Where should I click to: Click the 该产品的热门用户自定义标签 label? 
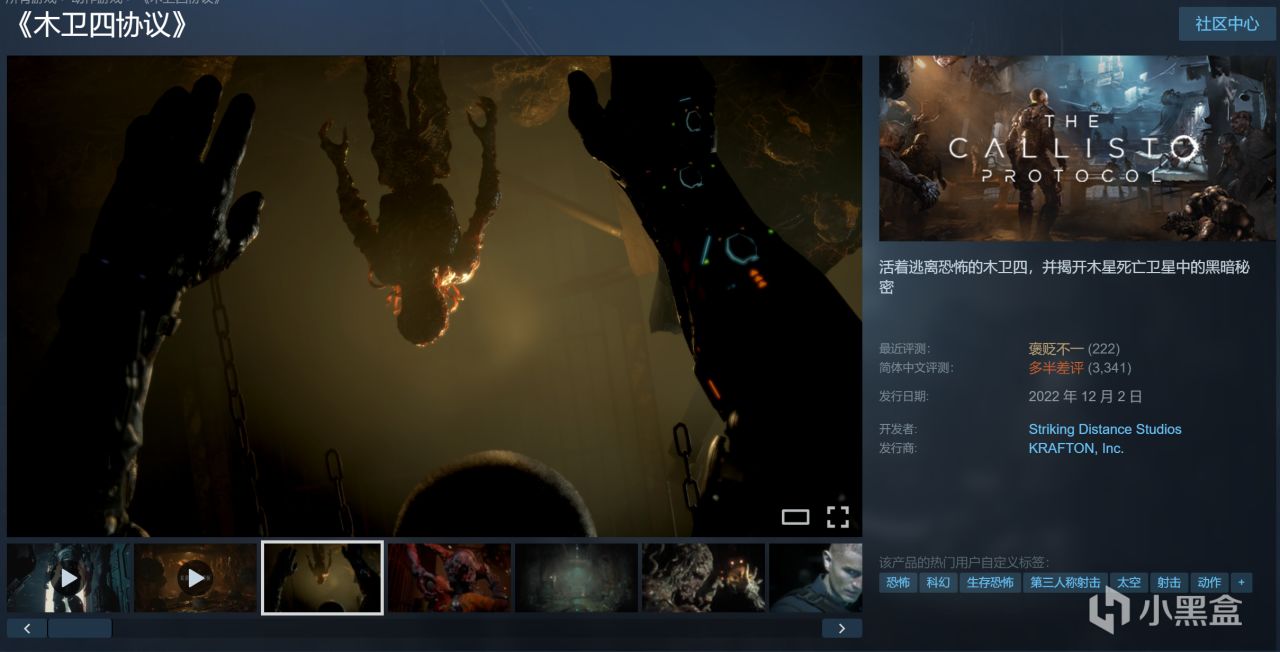(x=964, y=562)
